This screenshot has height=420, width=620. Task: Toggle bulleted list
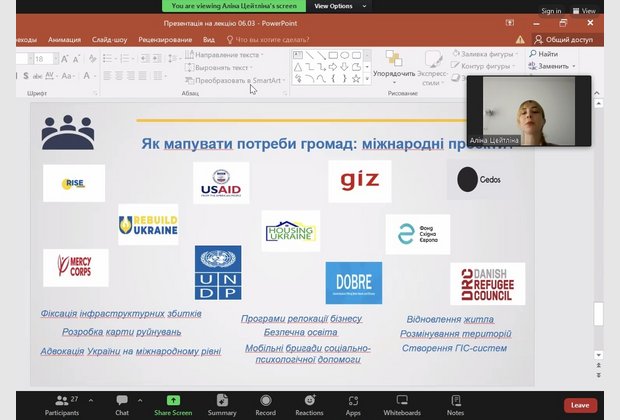coord(109,59)
